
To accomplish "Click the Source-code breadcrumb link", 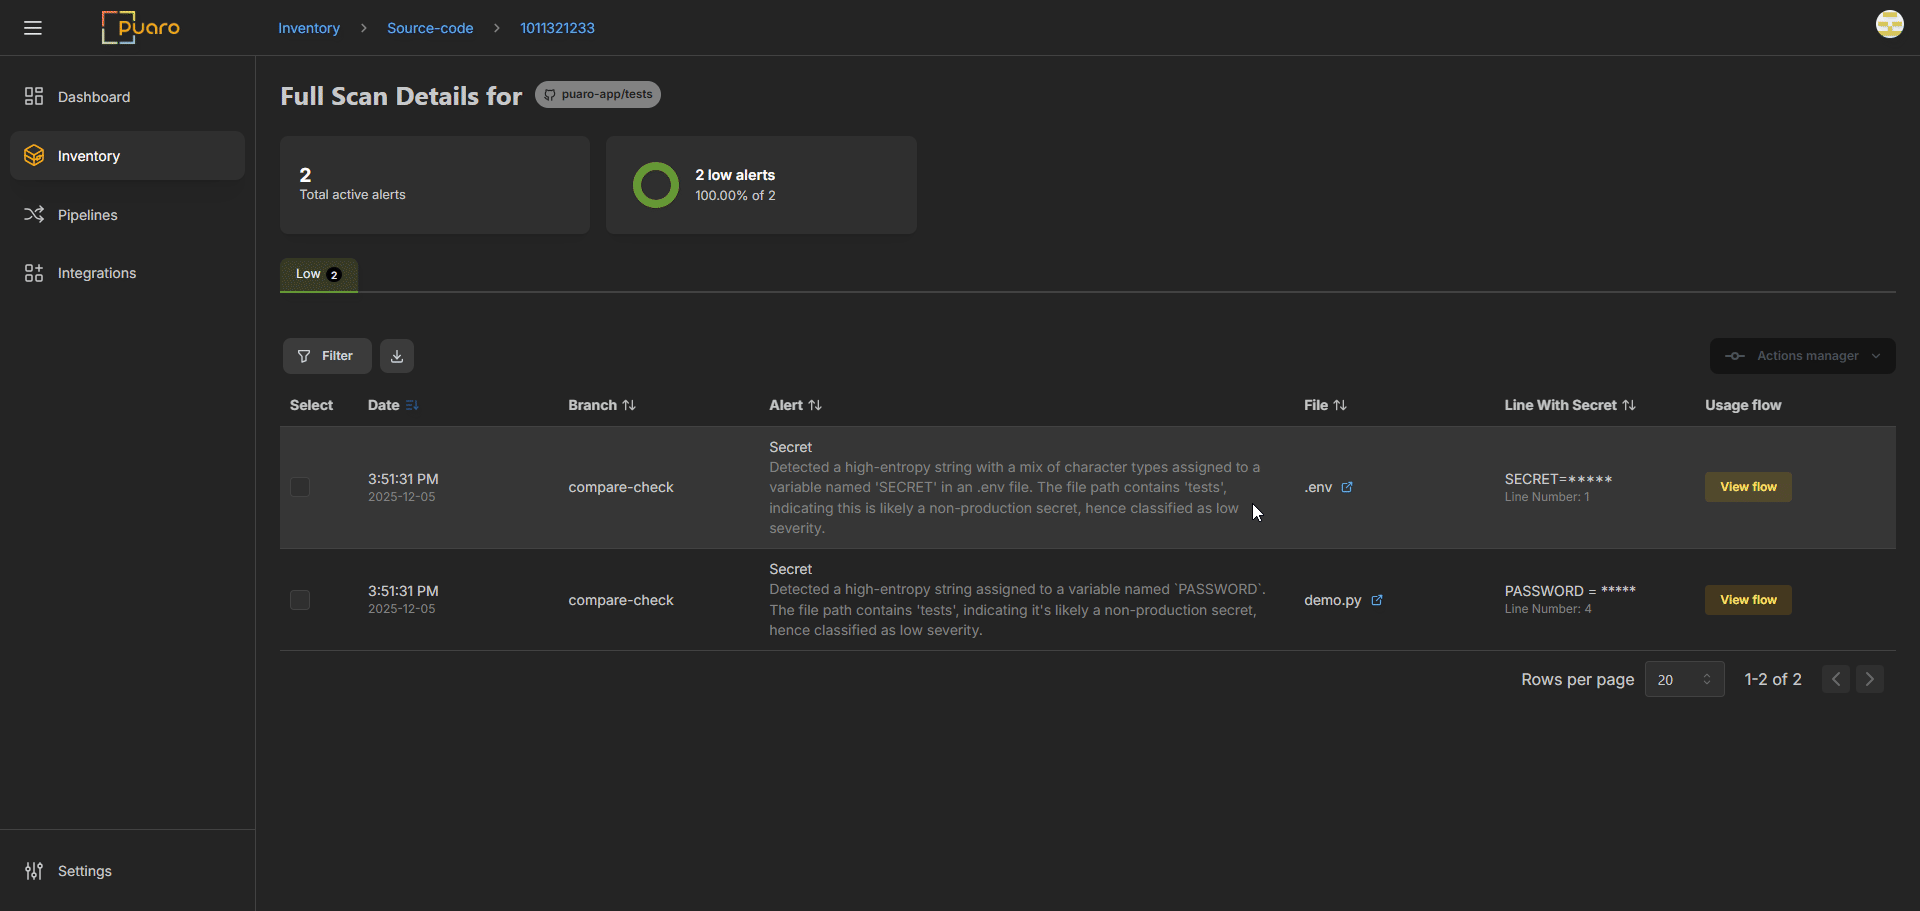I will [430, 28].
